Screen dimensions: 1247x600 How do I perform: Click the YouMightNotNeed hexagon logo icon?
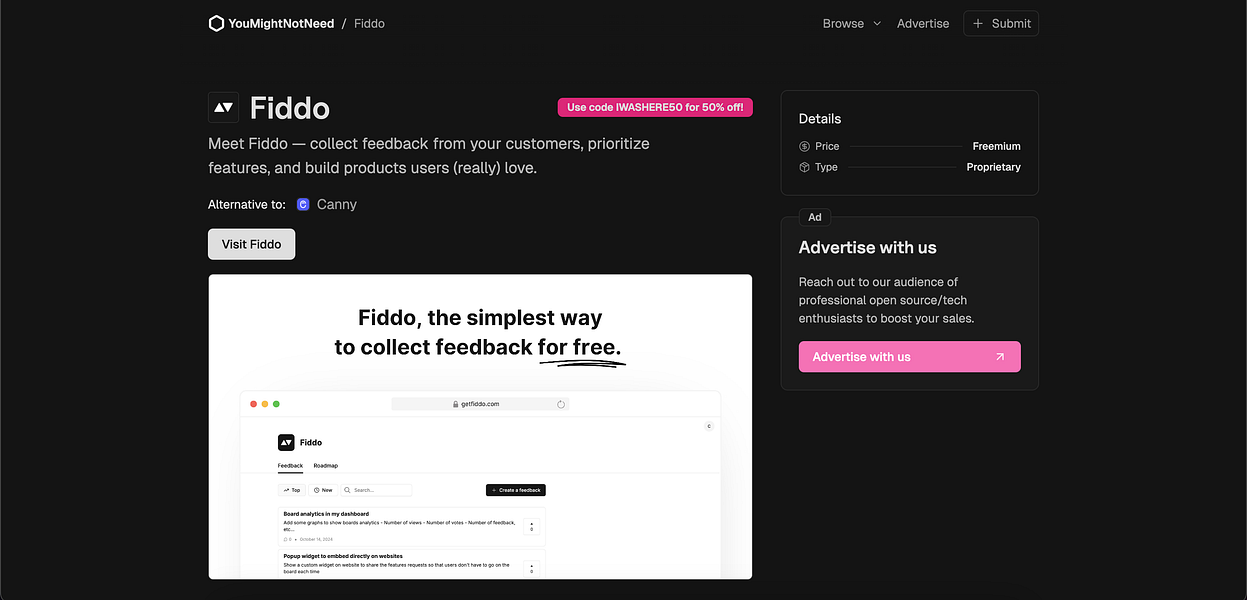point(216,23)
